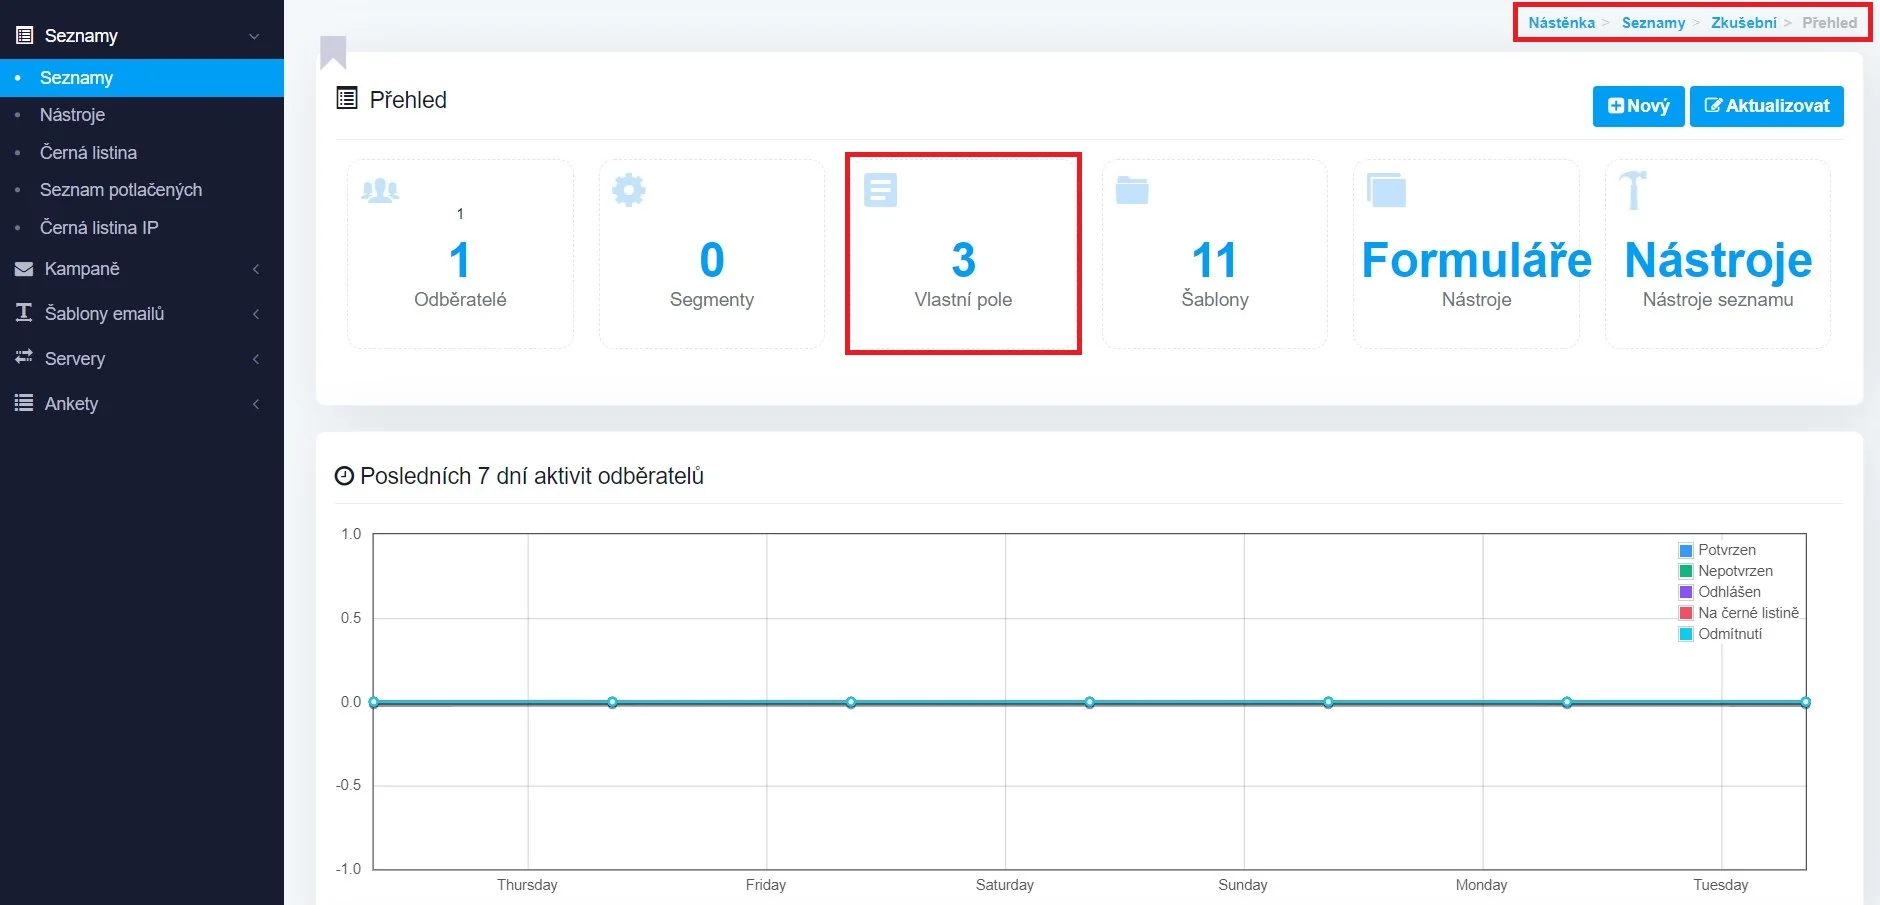Toggle Nepotvrzen series in chart legend
Image resolution: width=1880 pixels, height=905 pixels.
point(1734,571)
